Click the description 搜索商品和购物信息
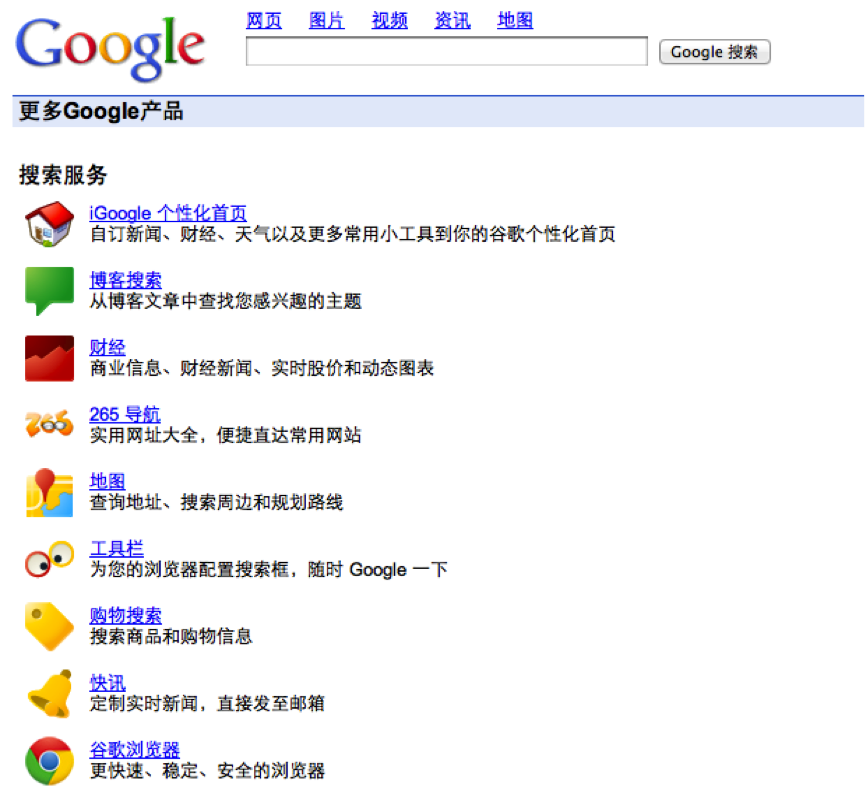The height and width of the screenshot is (797, 865). pyautogui.click(x=171, y=636)
